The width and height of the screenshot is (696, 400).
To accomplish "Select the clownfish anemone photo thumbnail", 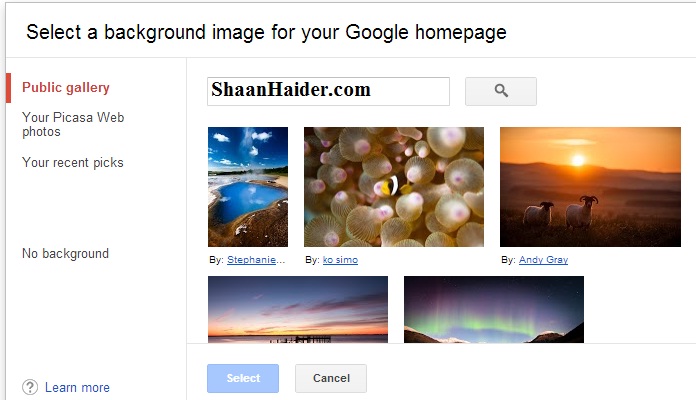I will [x=394, y=187].
